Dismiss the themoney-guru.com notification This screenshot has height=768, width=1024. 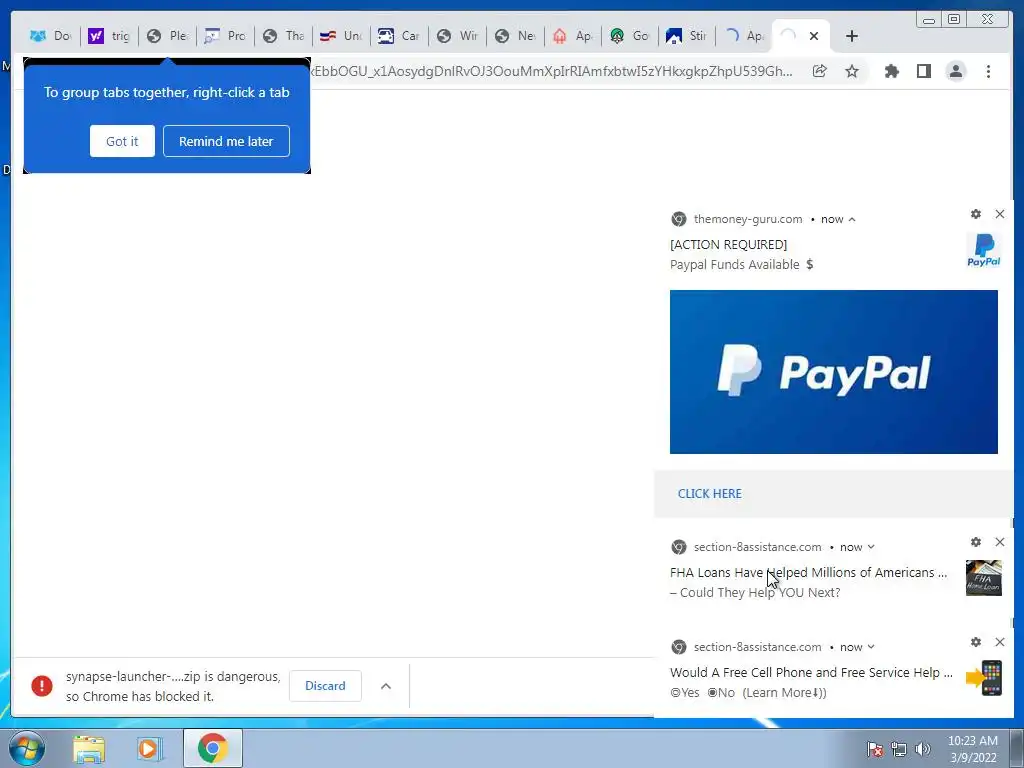(x=1000, y=214)
